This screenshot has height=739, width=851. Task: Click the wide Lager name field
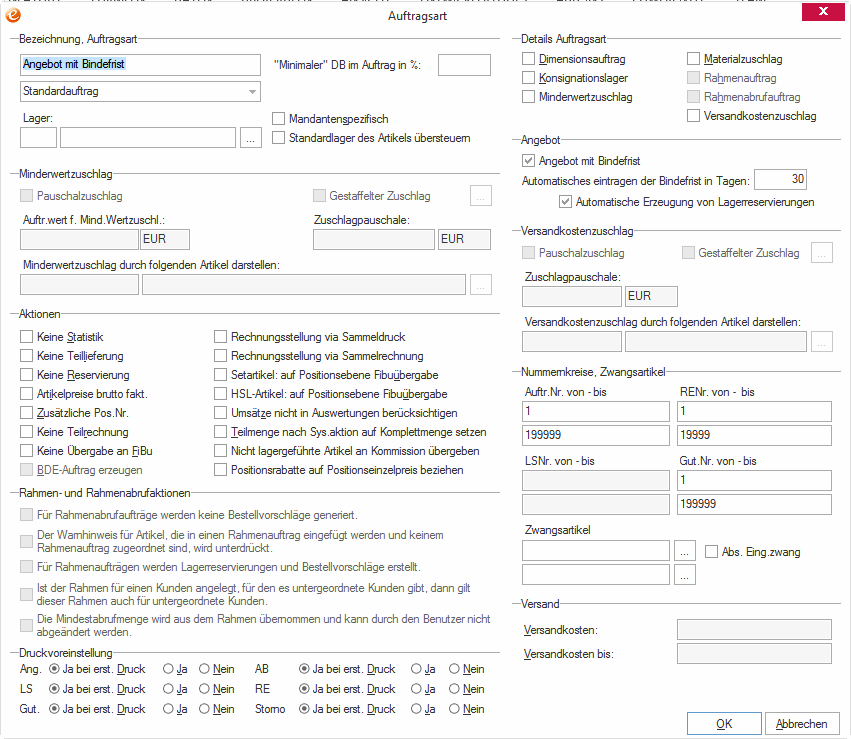coord(148,138)
